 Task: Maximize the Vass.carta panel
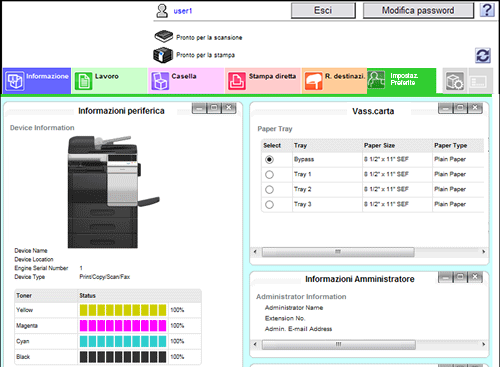(460, 108)
